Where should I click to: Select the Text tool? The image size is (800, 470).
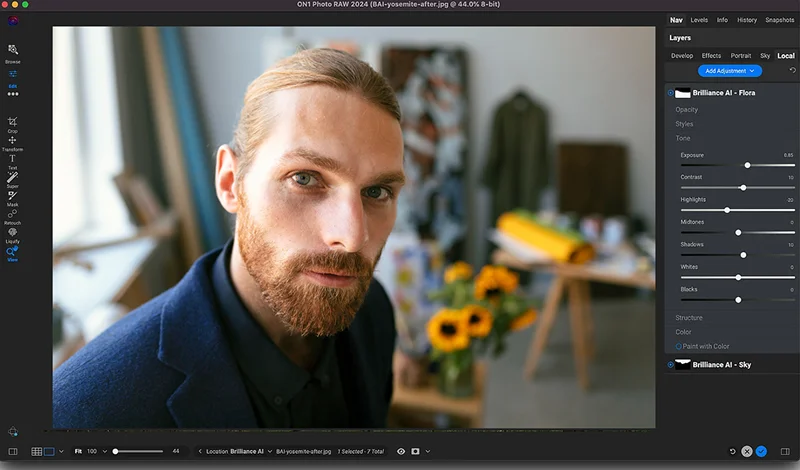(x=12, y=159)
